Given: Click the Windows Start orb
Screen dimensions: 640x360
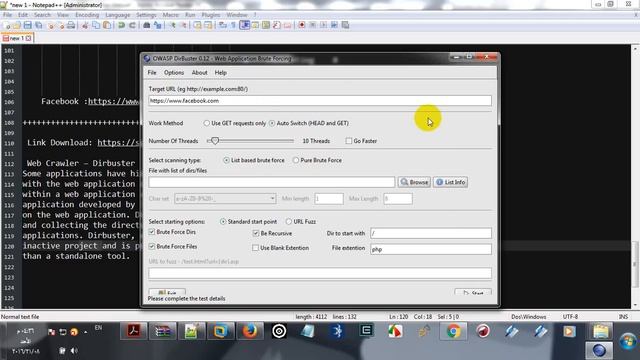Looking at the screenshot, I should (629, 341).
